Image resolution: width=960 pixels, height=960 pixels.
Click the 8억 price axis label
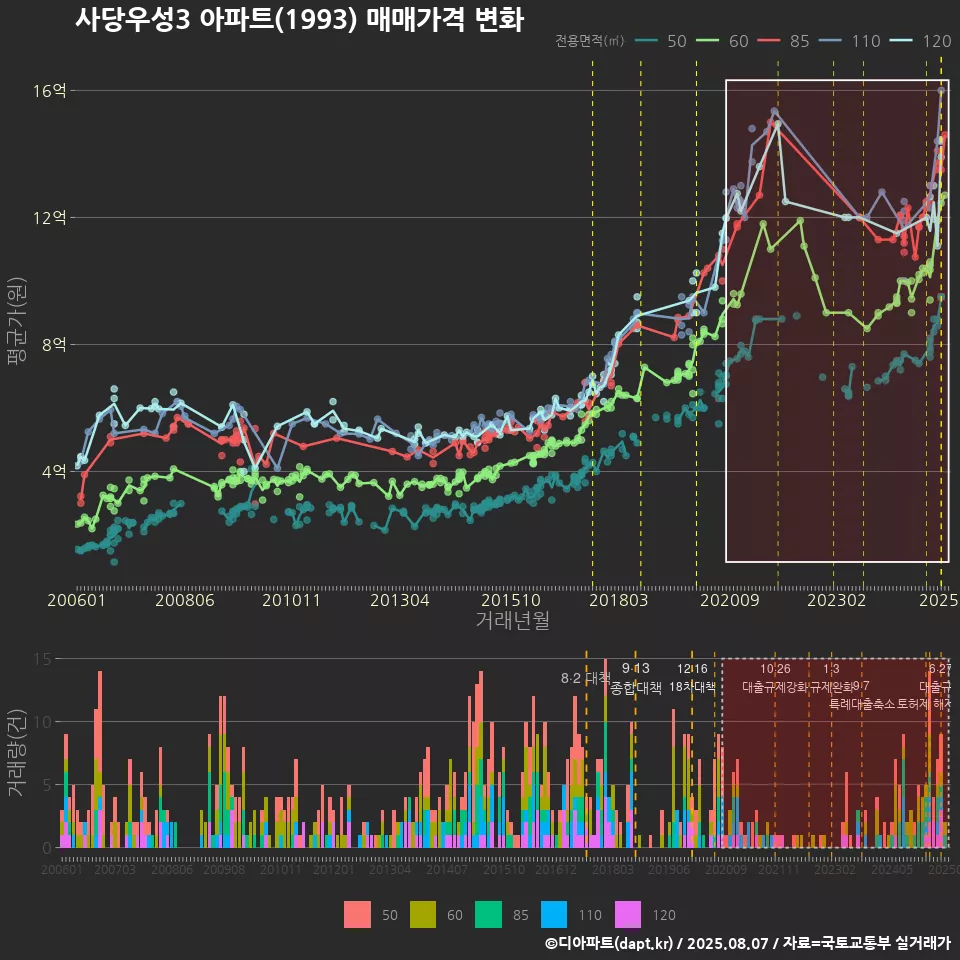point(54,344)
